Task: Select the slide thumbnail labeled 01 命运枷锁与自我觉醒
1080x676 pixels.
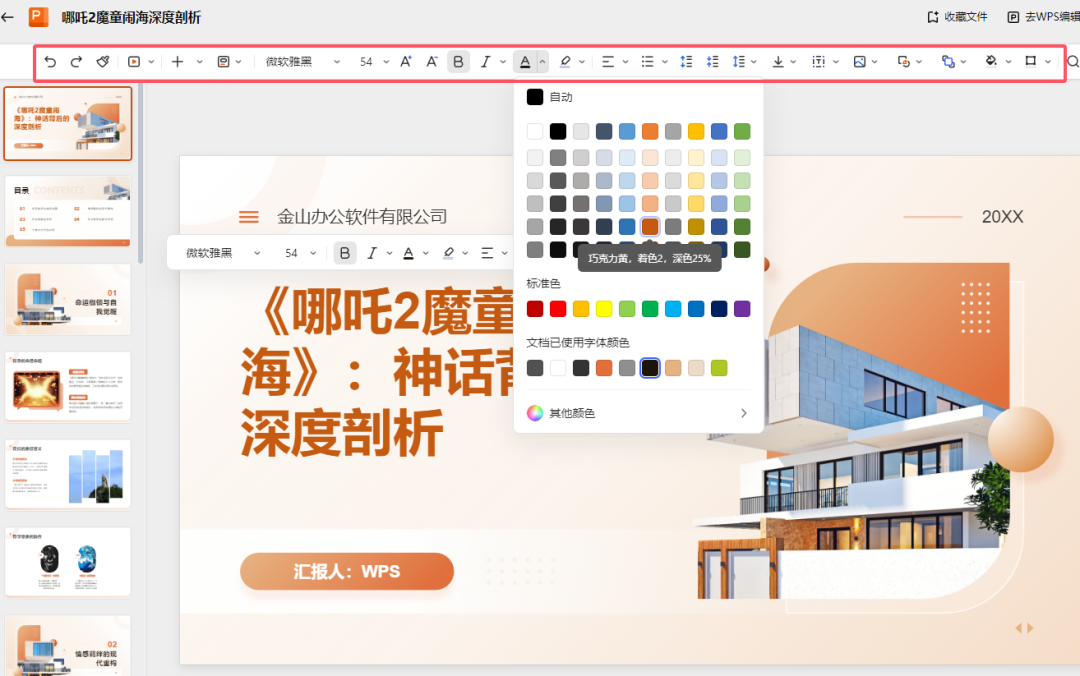Action: 68,299
